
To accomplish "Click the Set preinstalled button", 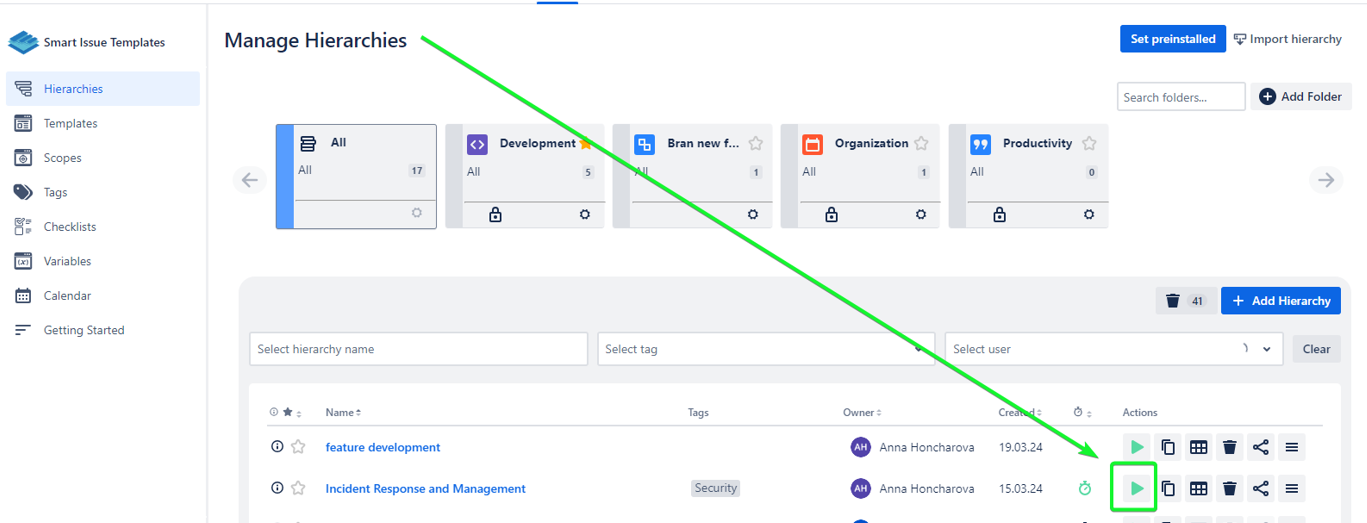I will point(1172,39).
